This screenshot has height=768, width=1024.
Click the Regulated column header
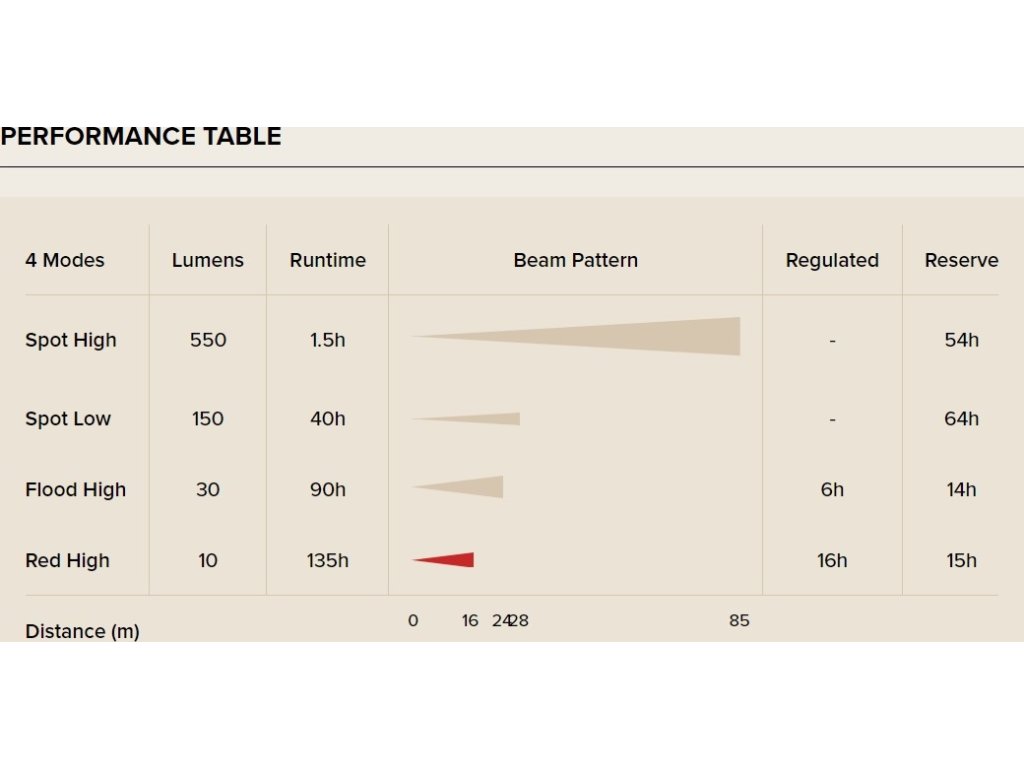(832, 260)
